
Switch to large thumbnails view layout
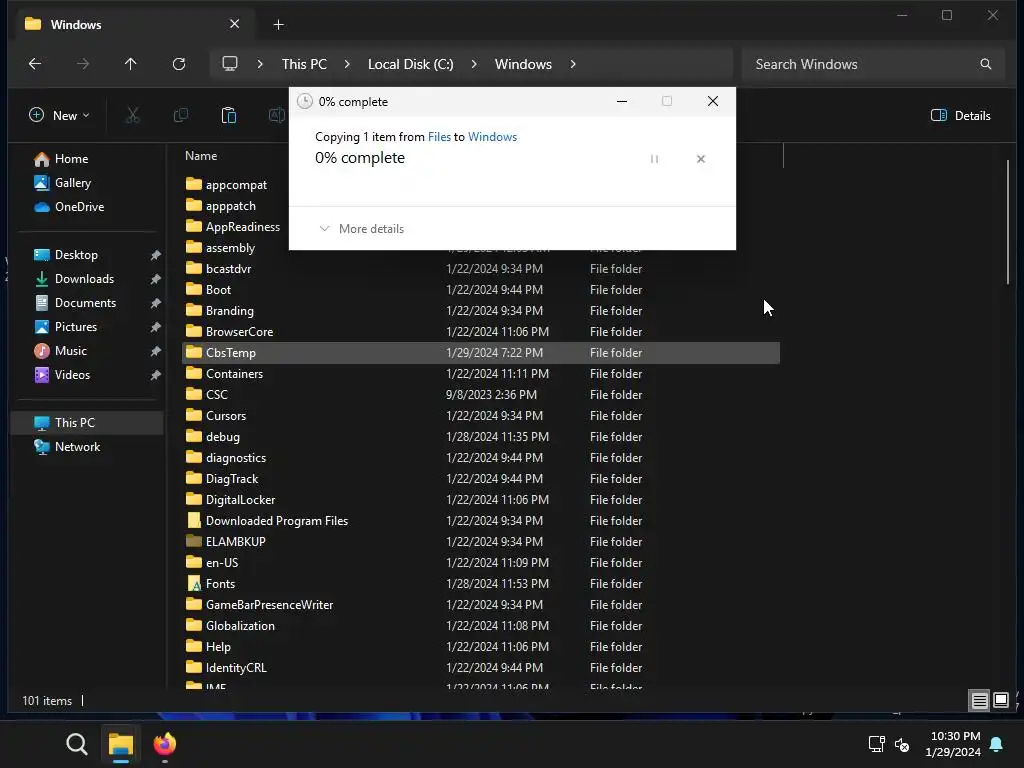[1000, 701]
